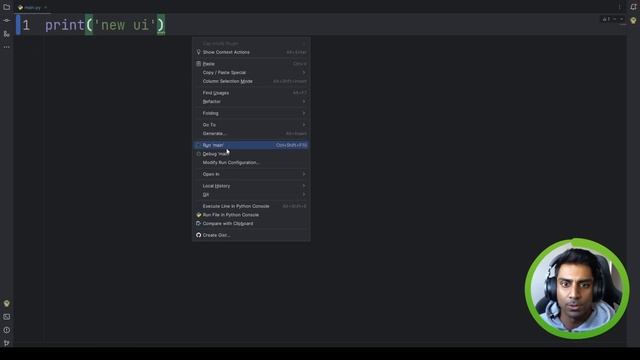
Task: Open More tool windows ellipsis icon
Action: [x=7, y=47]
